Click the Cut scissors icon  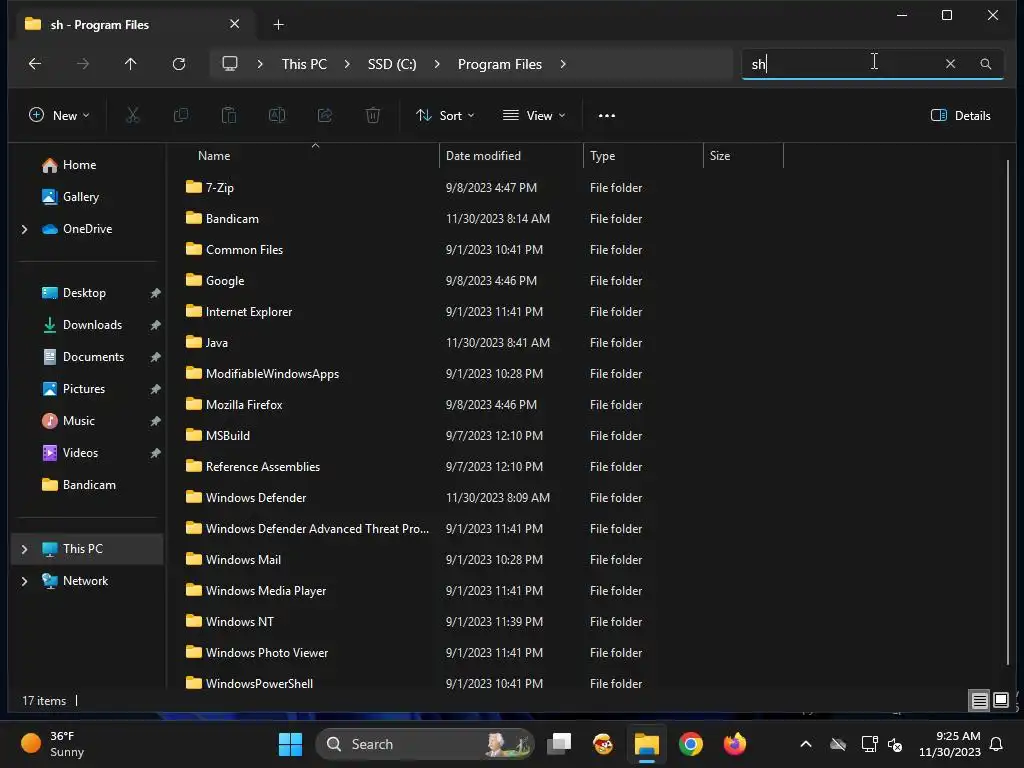(133, 116)
